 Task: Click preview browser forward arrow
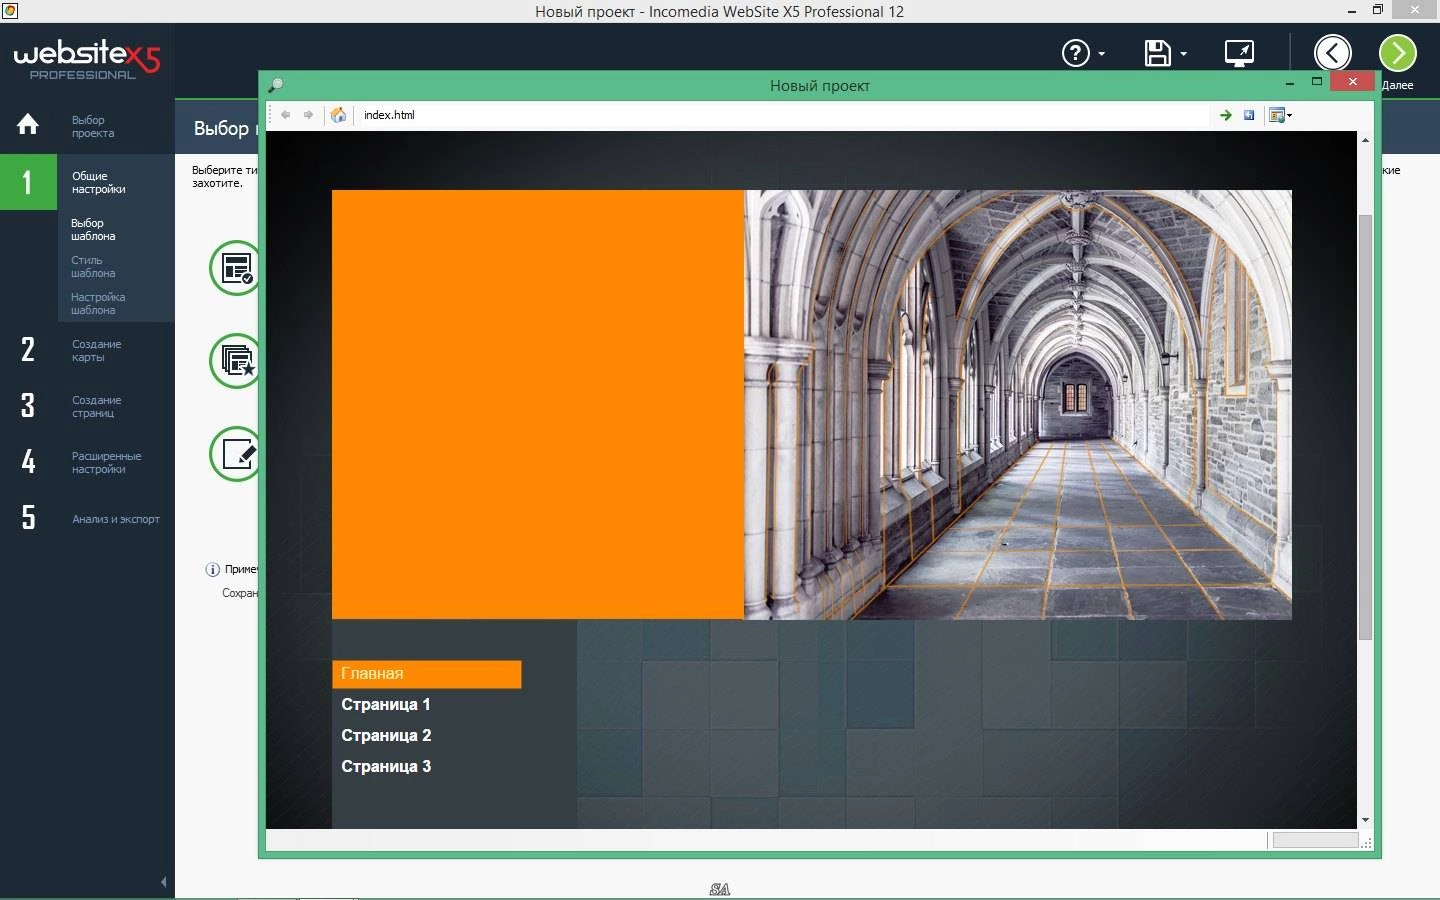[x=308, y=115]
